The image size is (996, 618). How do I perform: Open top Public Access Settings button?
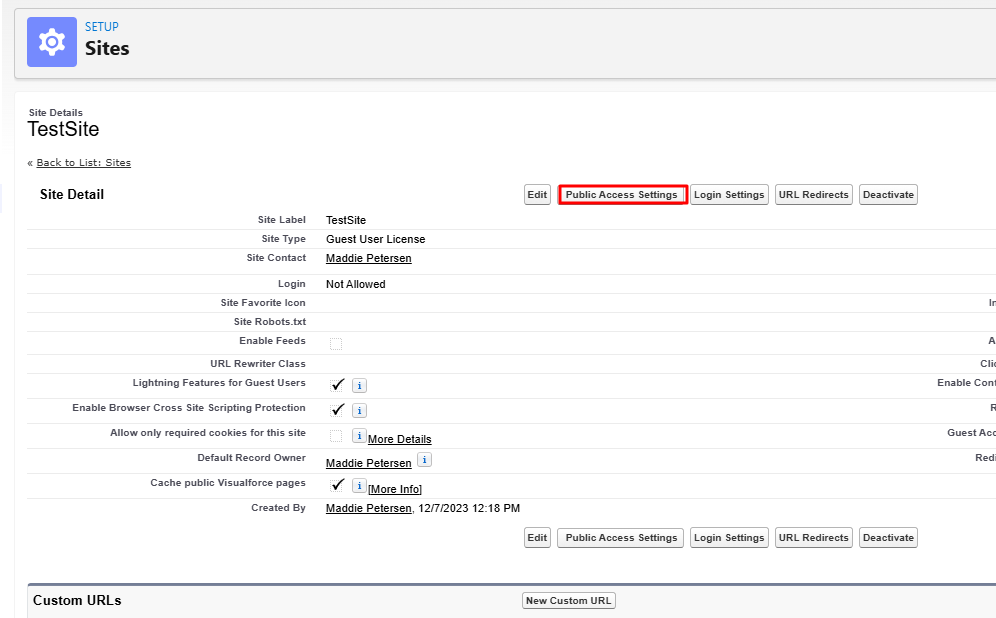point(621,194)
